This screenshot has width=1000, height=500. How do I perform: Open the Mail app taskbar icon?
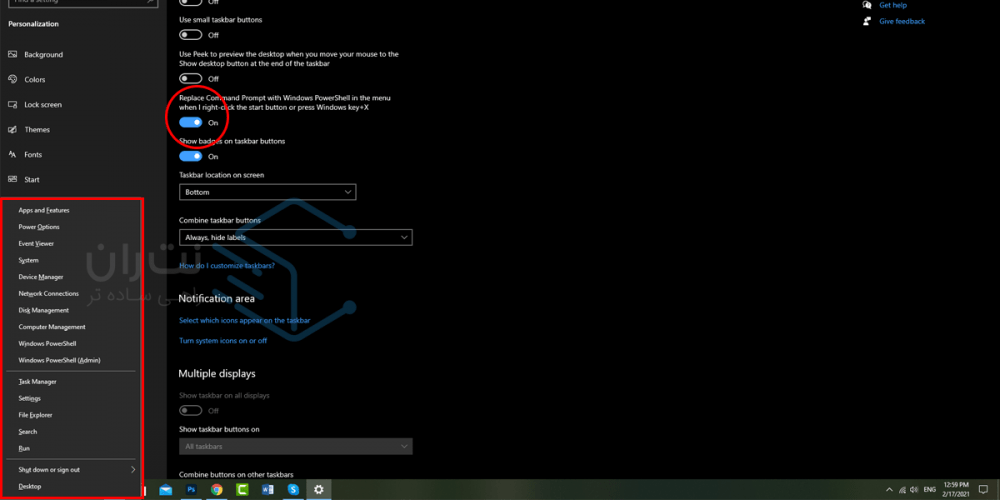coord(165,490)
